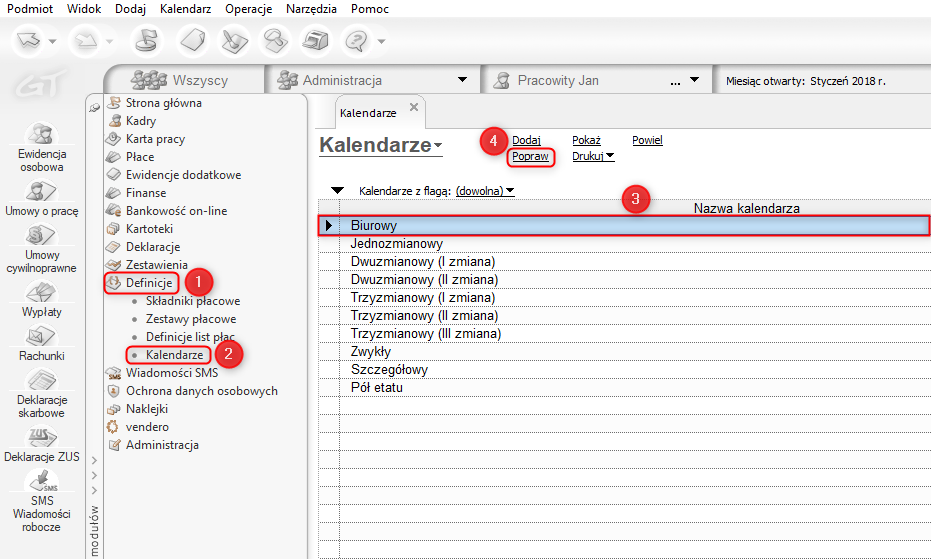The image size is (931, 559).
Task: Expand the Administracja department dropdown arrow
Action: [x=462, y=80]
